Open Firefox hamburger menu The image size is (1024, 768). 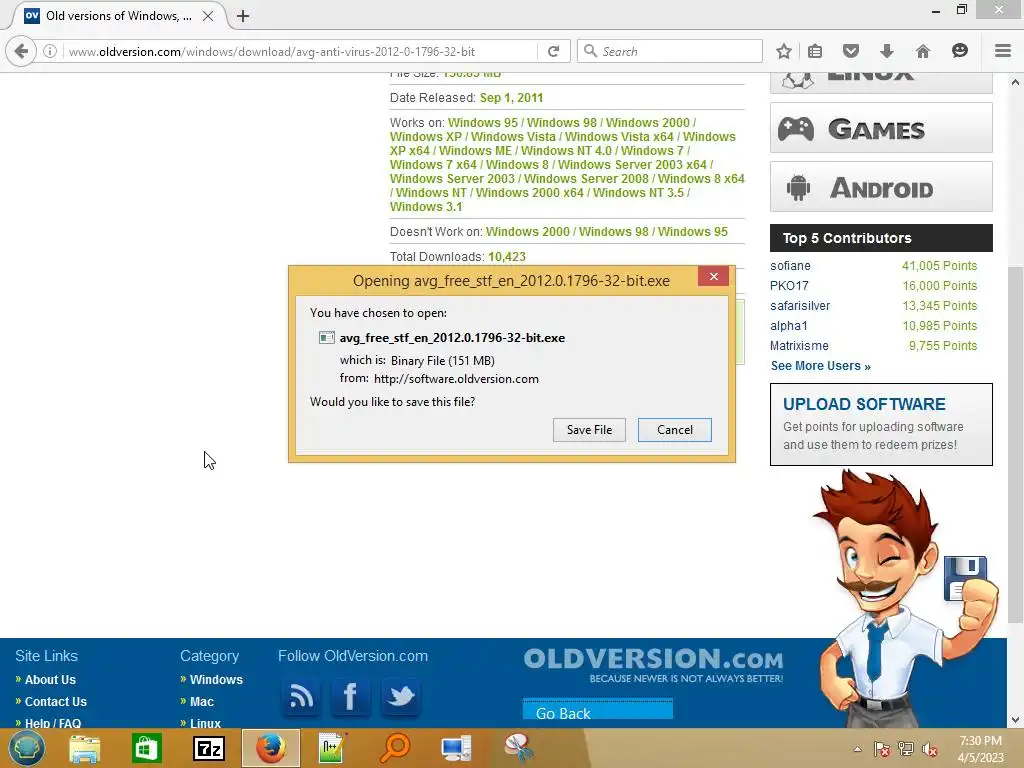[1002, 51]
